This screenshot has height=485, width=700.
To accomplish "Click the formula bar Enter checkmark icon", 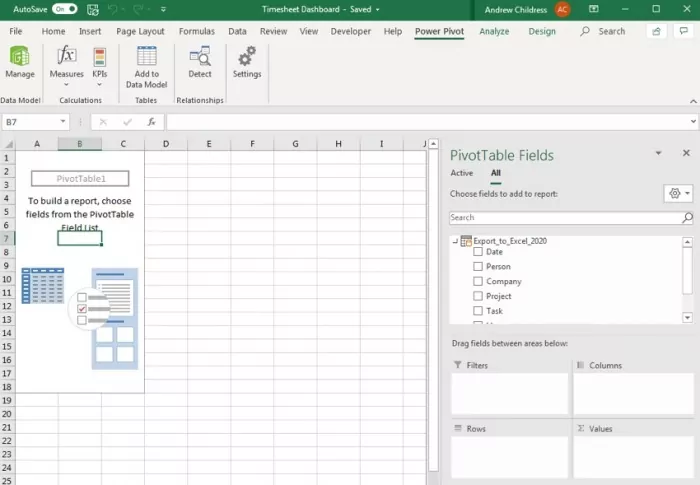I will 128,122.
